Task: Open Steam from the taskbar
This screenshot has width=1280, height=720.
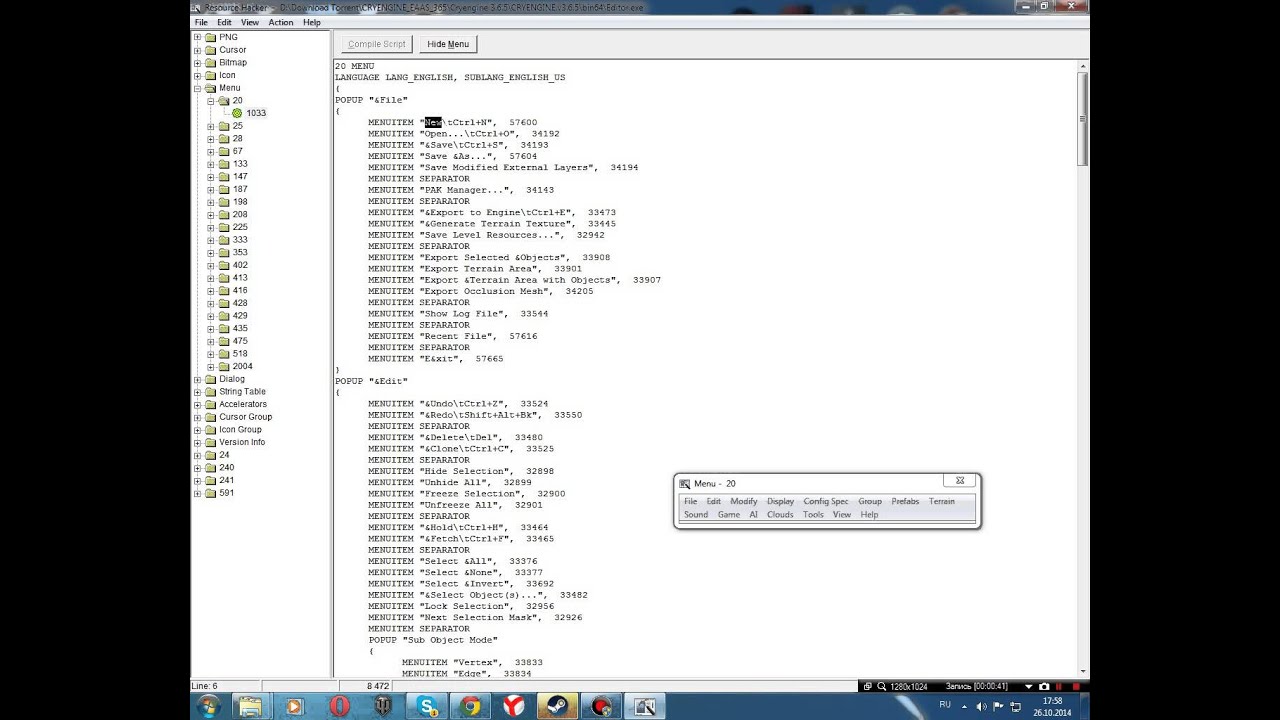Action: pos(557,706)
